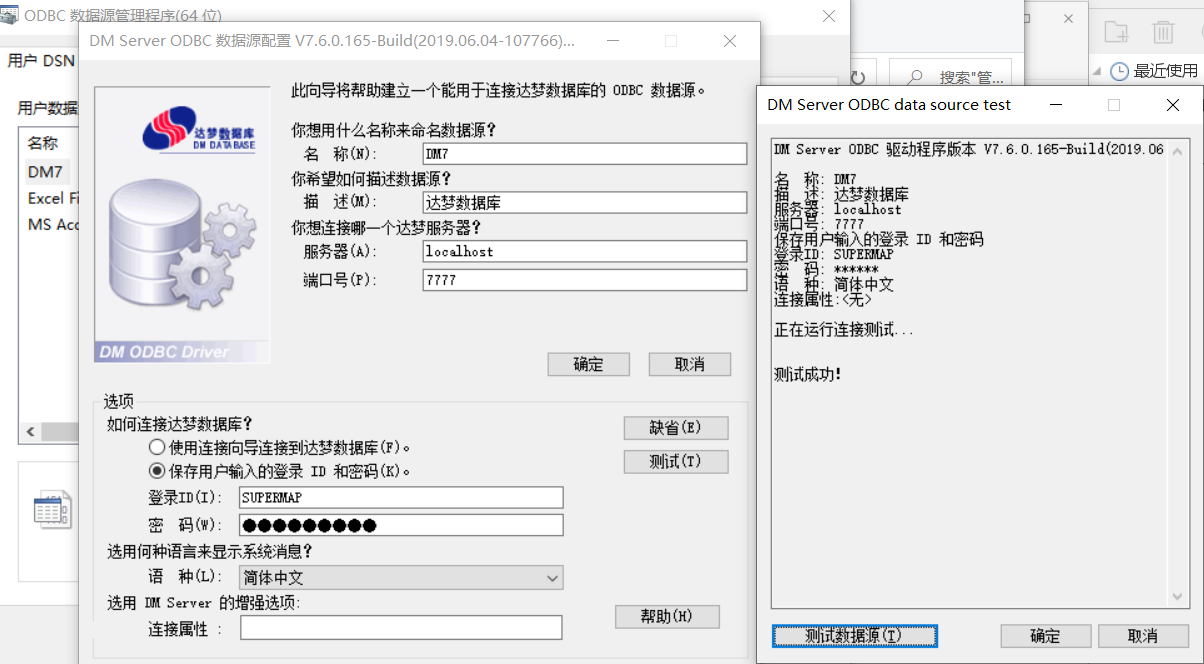This screenshot has width=1204, height=664.
Task: Click the 端口号(P) field showing 7777
Action: tap(584, 281)
